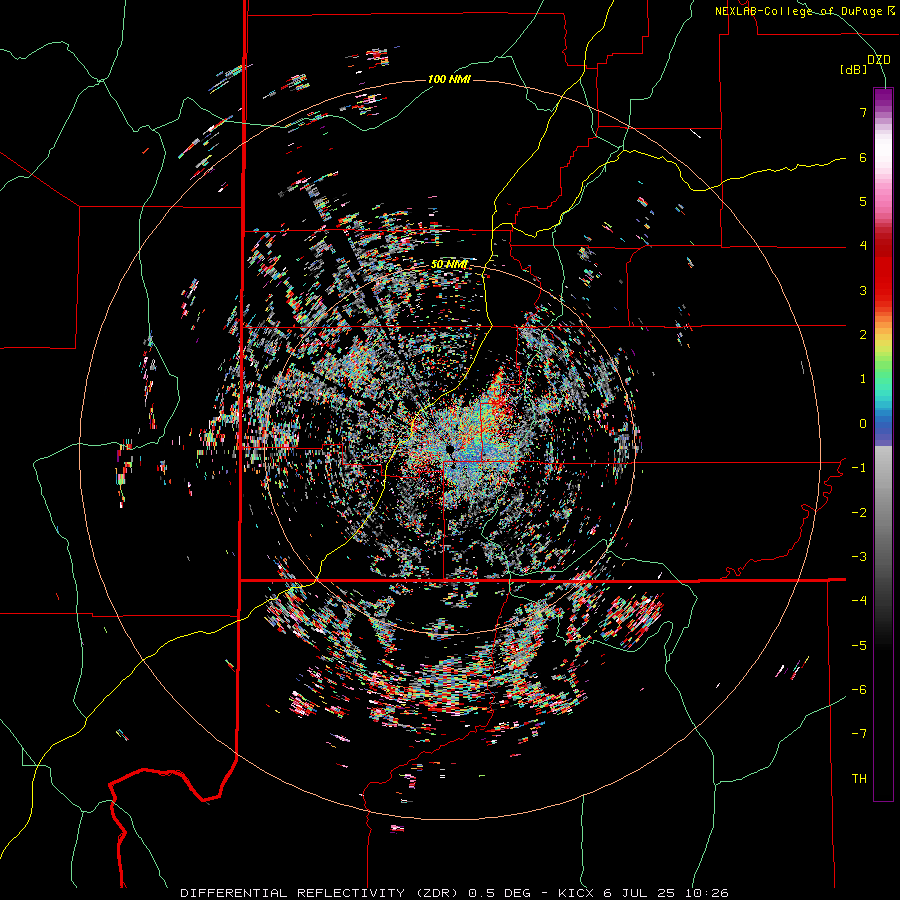Click the colorbar value label "-3"
The image size is (900, 900).
click(859, 557)
